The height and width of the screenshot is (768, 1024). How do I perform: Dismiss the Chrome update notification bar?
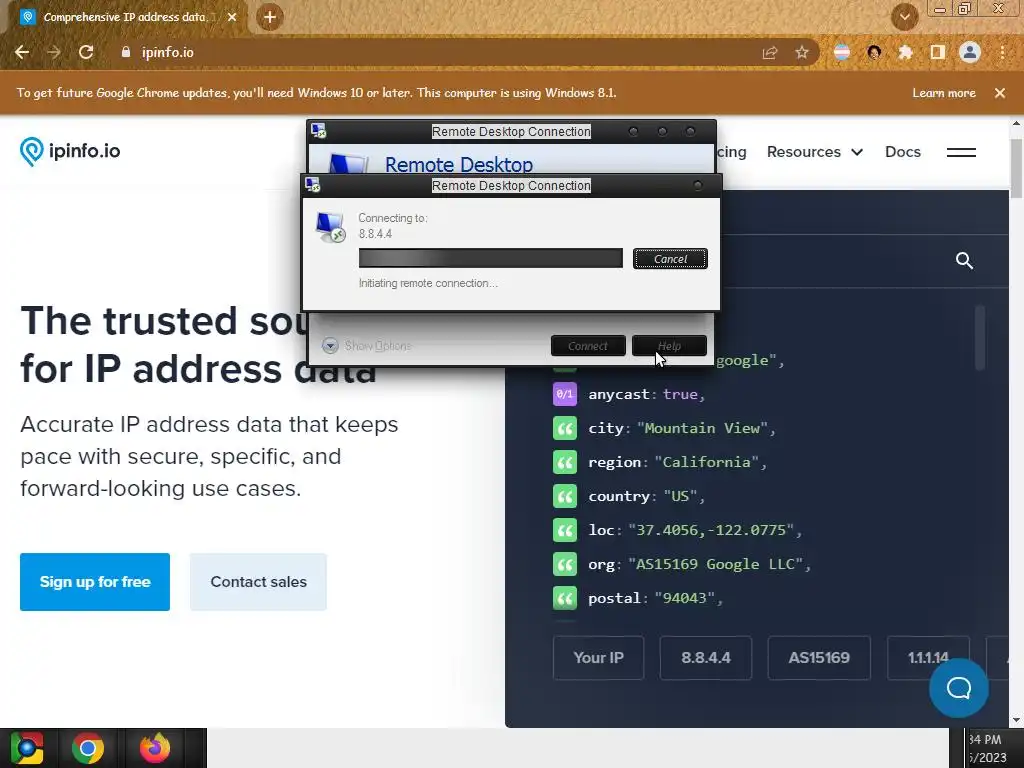coord(1000,93)
